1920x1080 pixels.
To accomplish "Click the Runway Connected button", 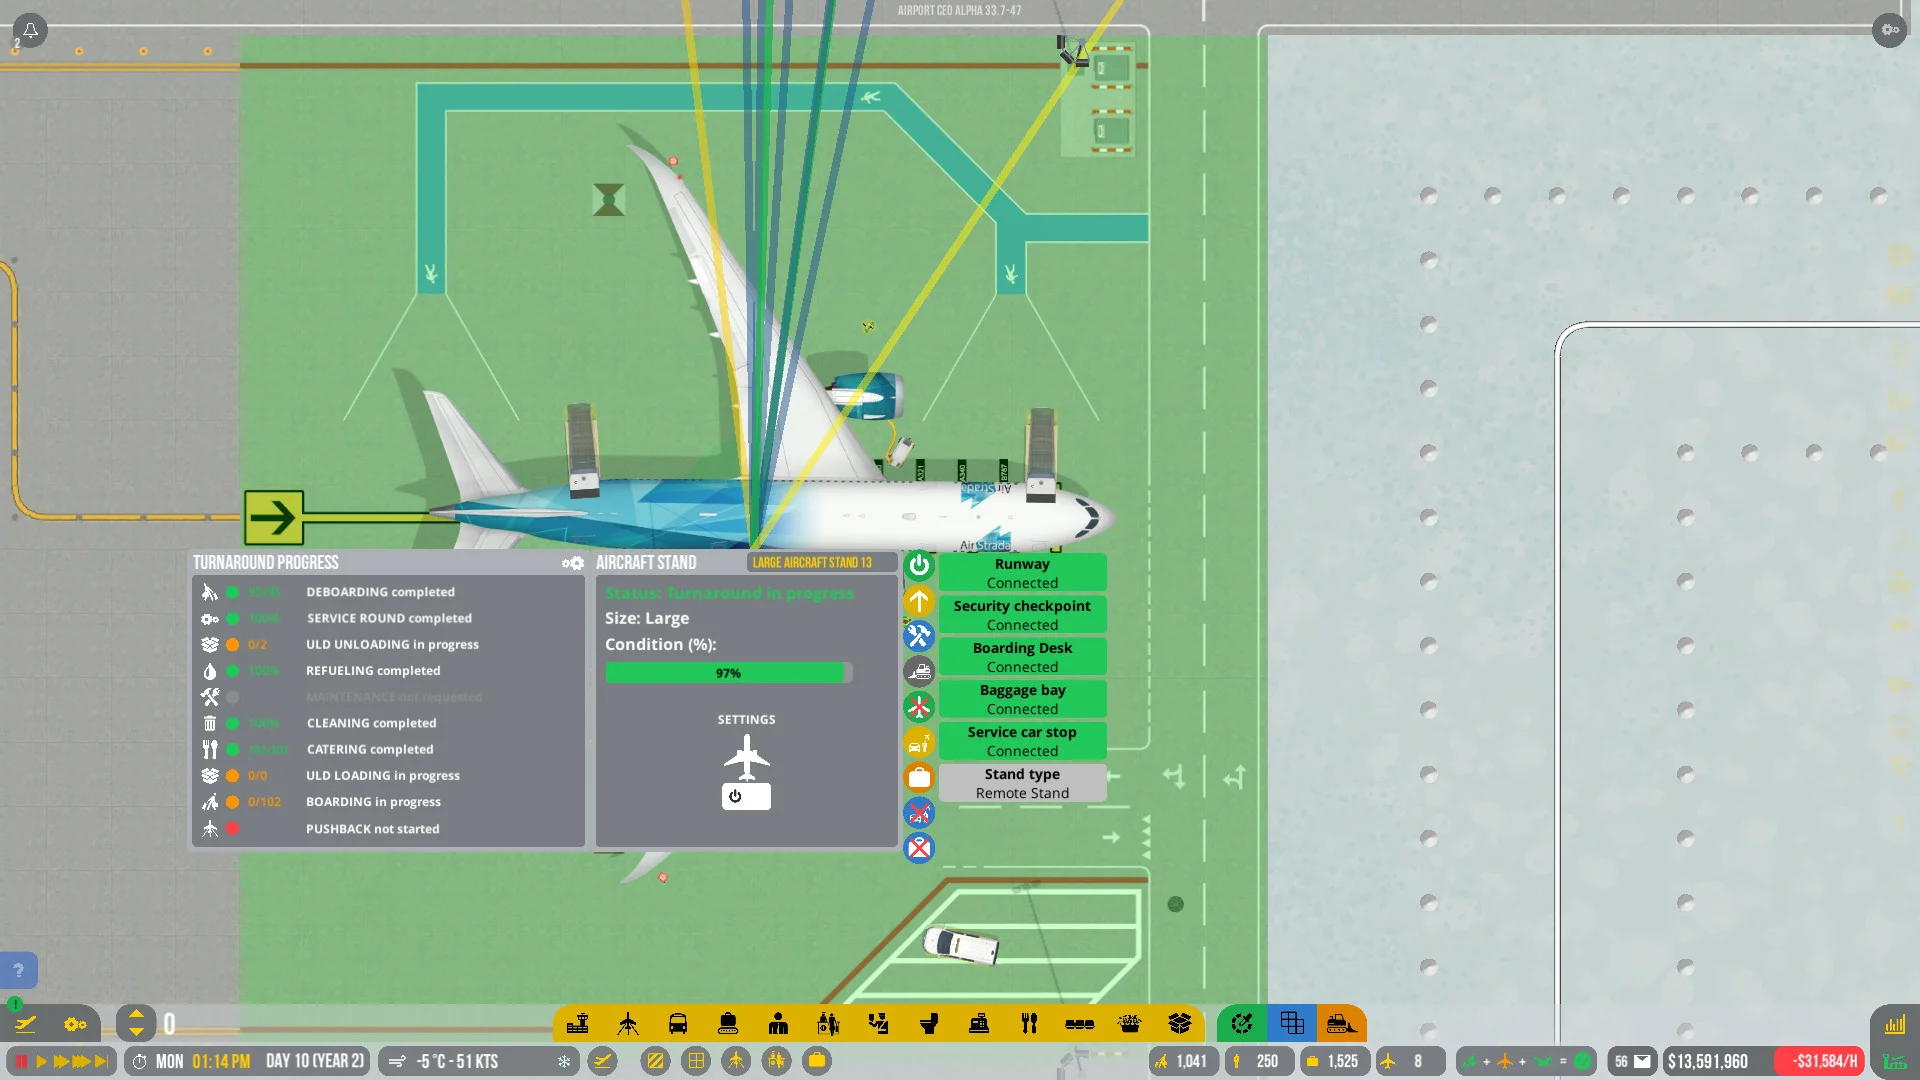I will click(1021, 572).
